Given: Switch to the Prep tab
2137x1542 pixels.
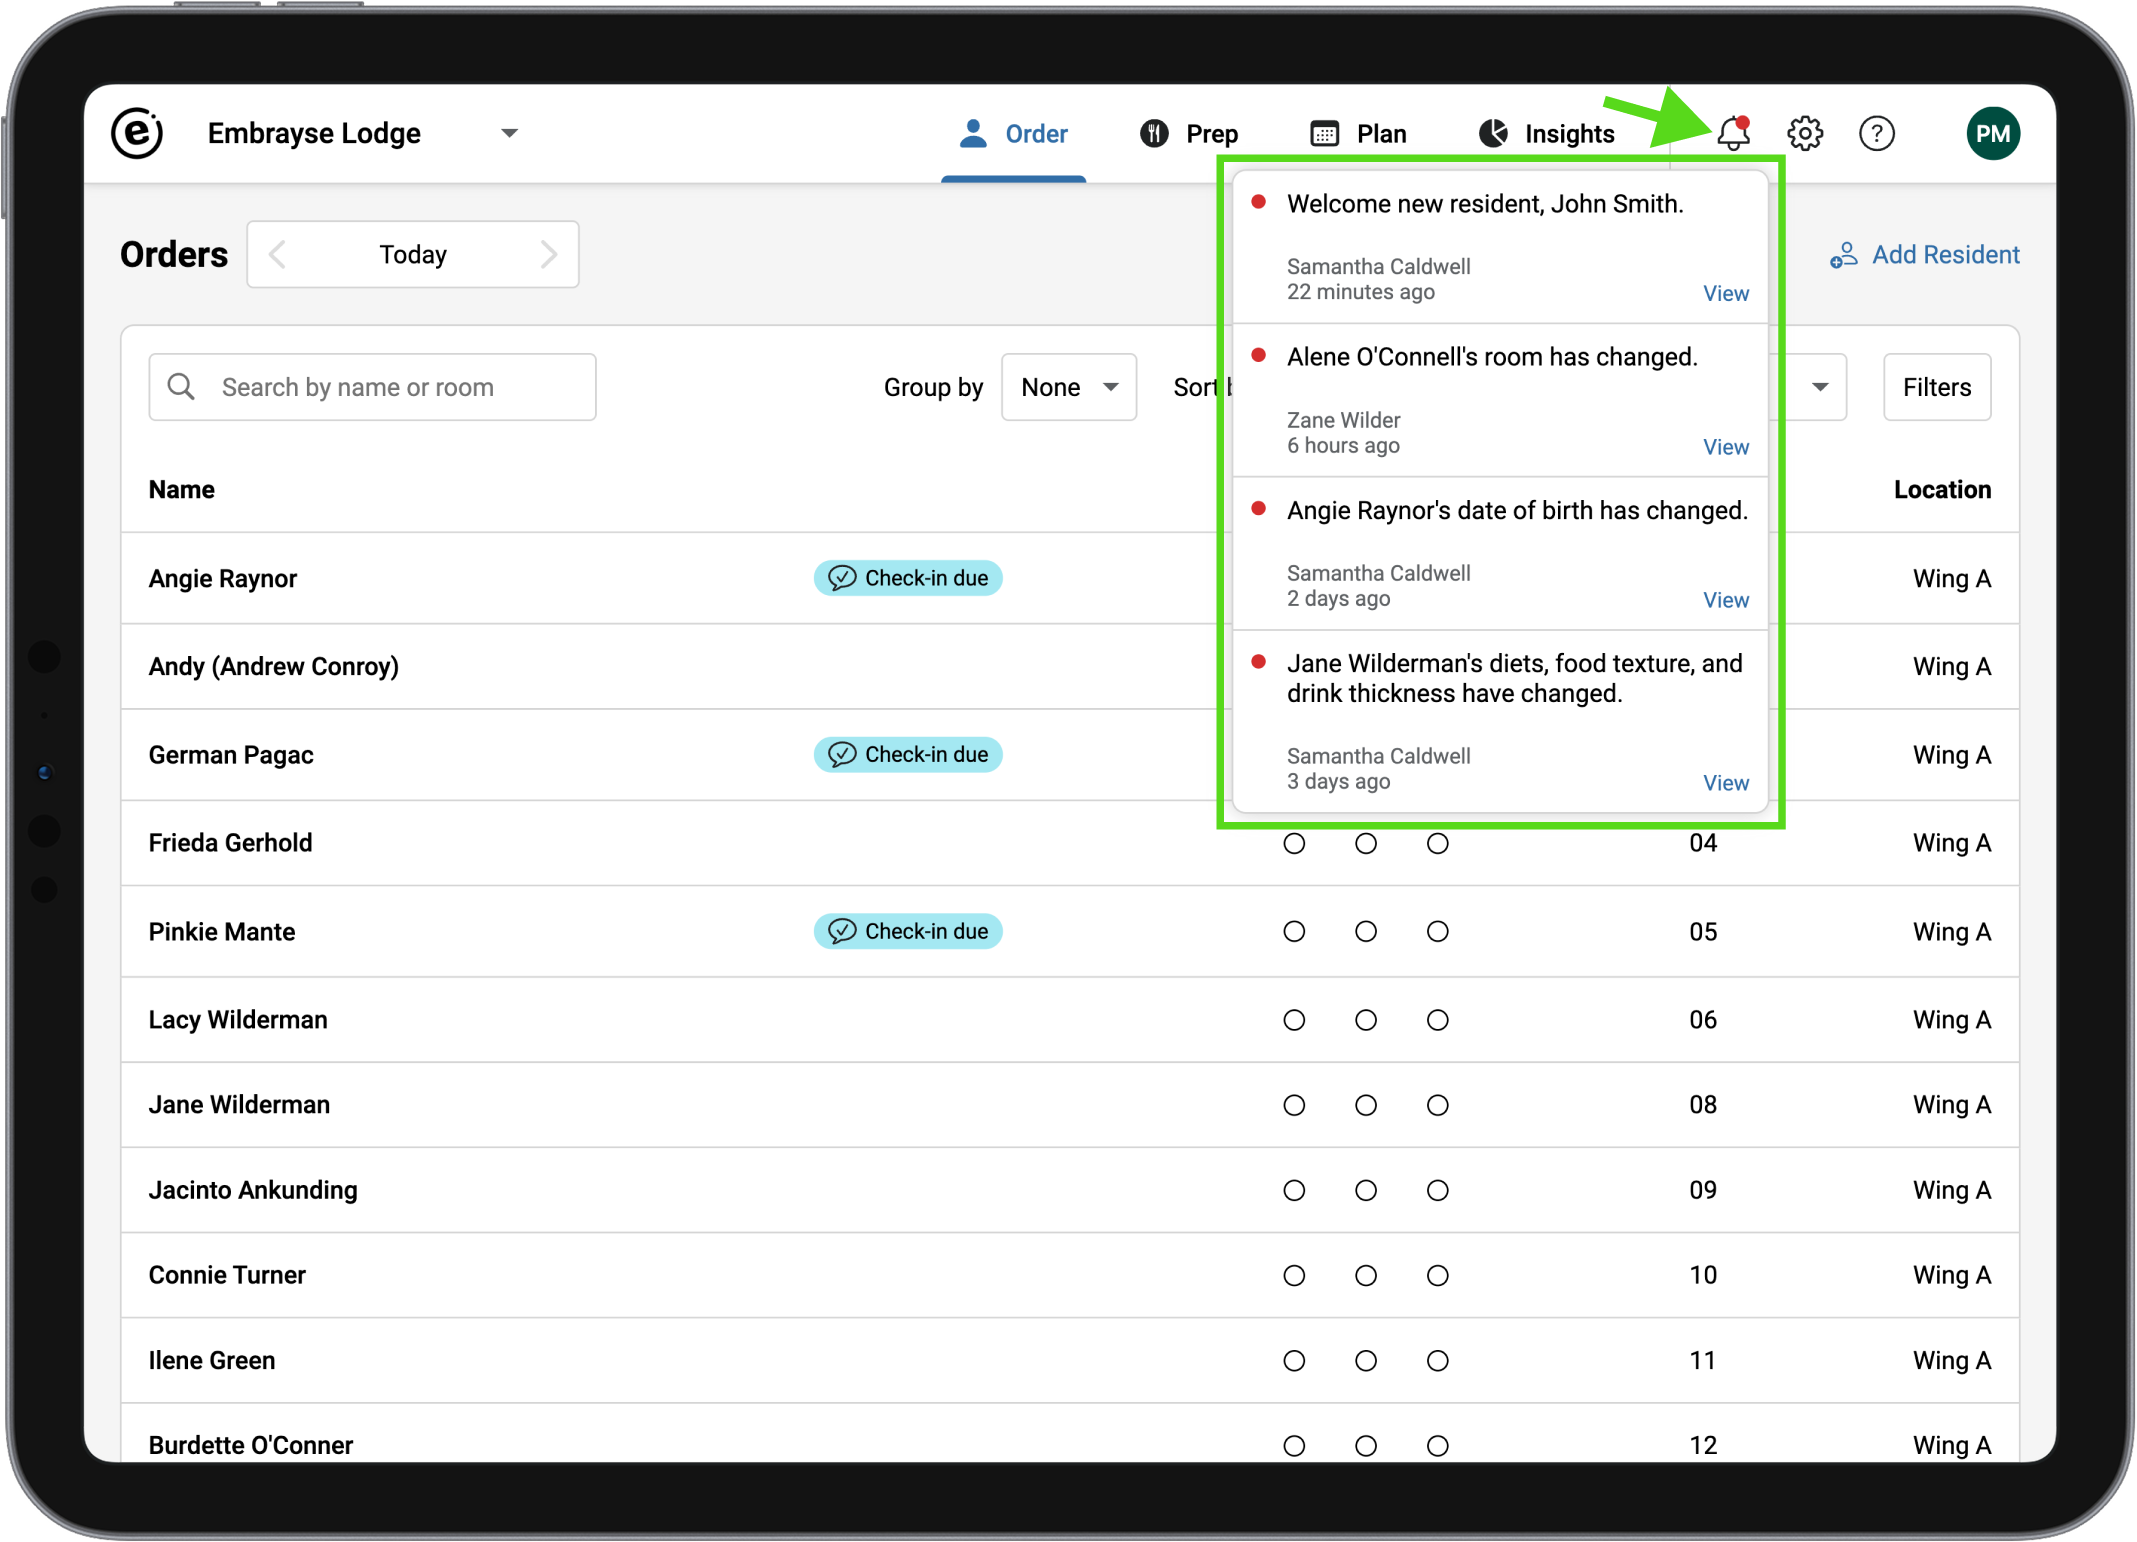Looking at the screenshot, I should [1189, 133].
